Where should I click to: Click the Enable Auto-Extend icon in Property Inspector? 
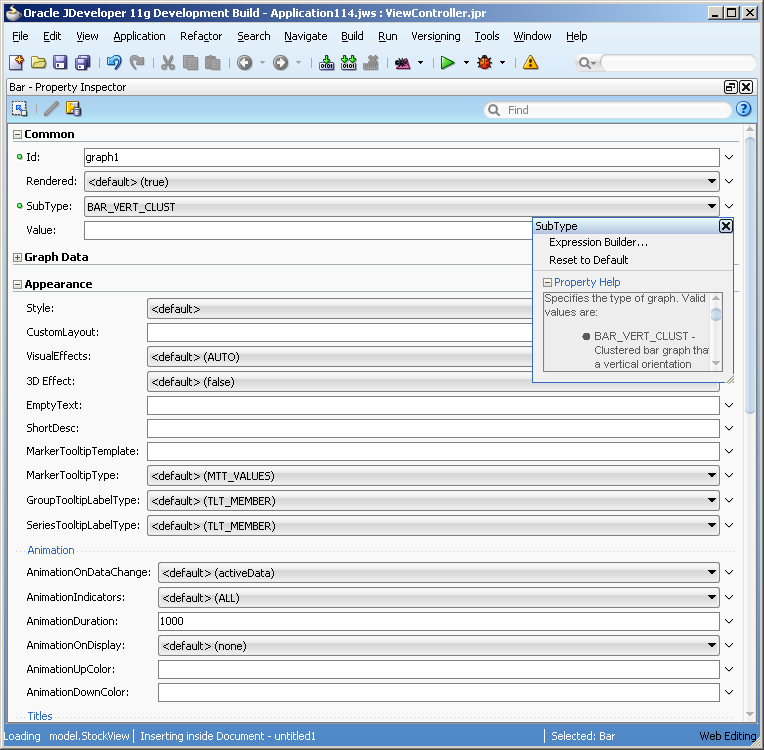(19, 109)
